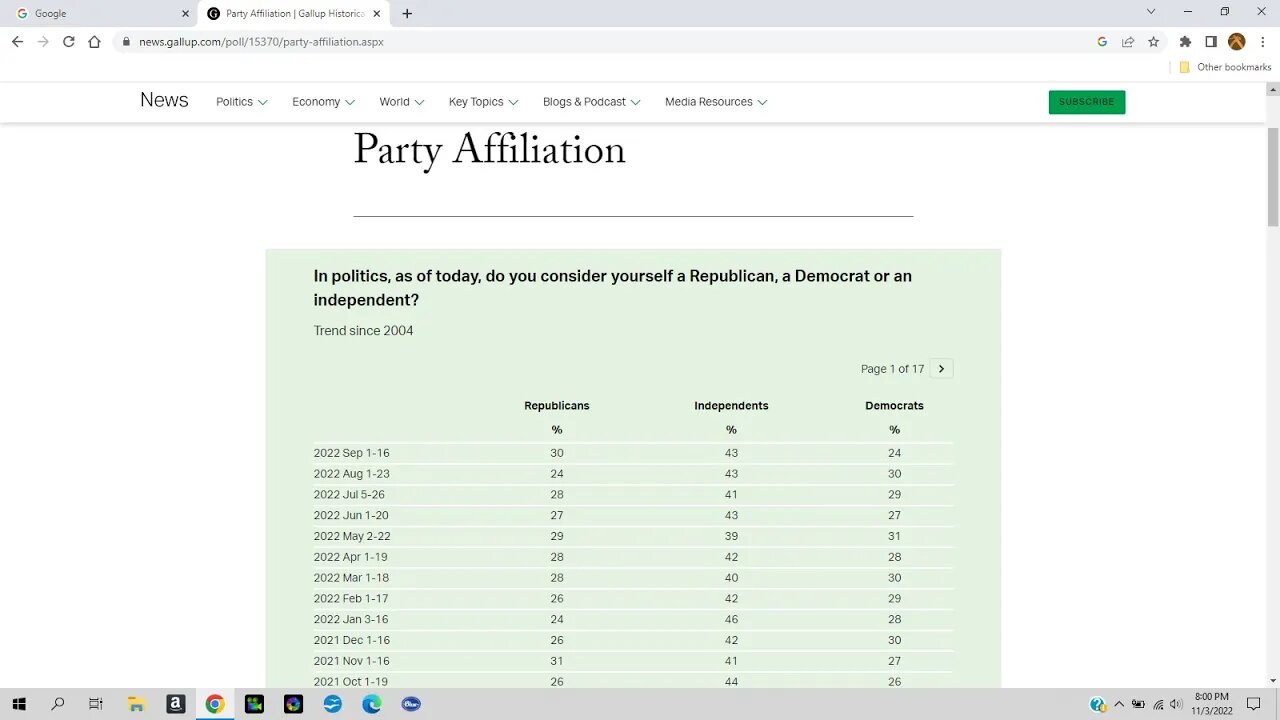Bookmark this page with the star icon
1280x720 pixels.
click(x=1153, y=42)
